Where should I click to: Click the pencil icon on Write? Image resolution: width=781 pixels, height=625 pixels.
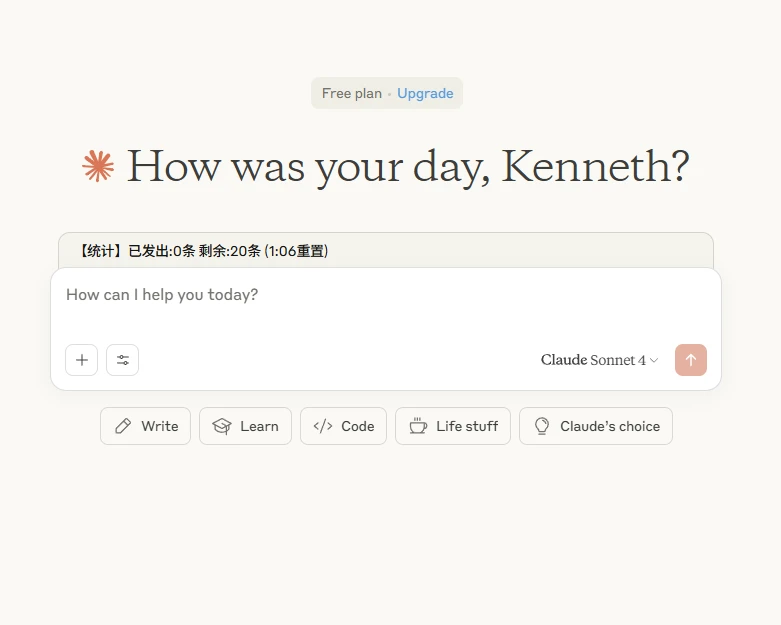click(x=123, y=426)
